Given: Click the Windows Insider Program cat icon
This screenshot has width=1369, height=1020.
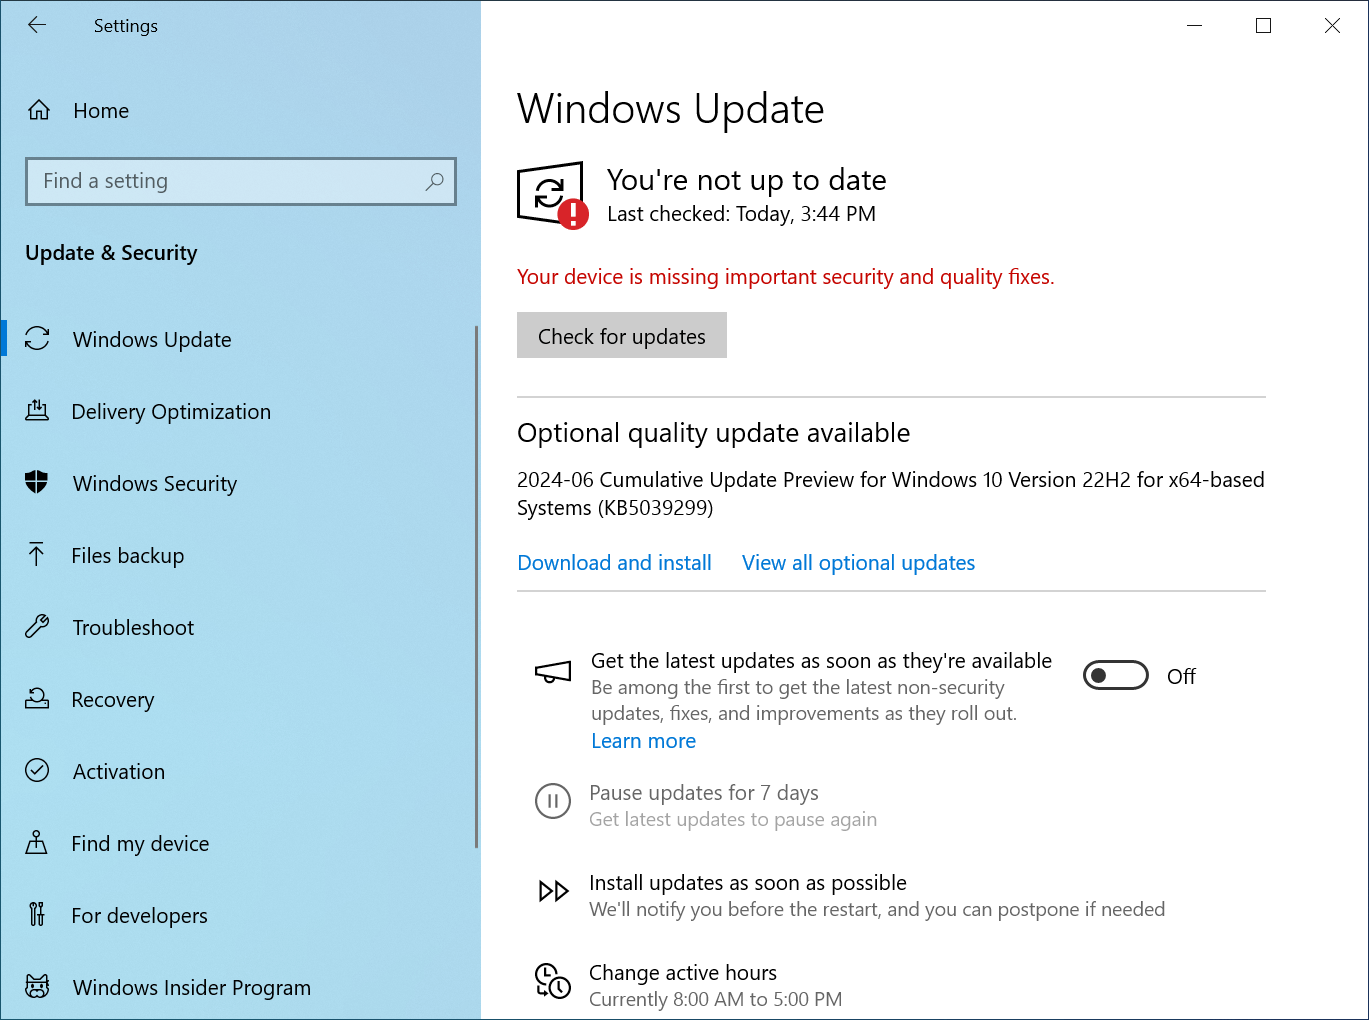Looking at the screenshot, I should tap(37, 986).
